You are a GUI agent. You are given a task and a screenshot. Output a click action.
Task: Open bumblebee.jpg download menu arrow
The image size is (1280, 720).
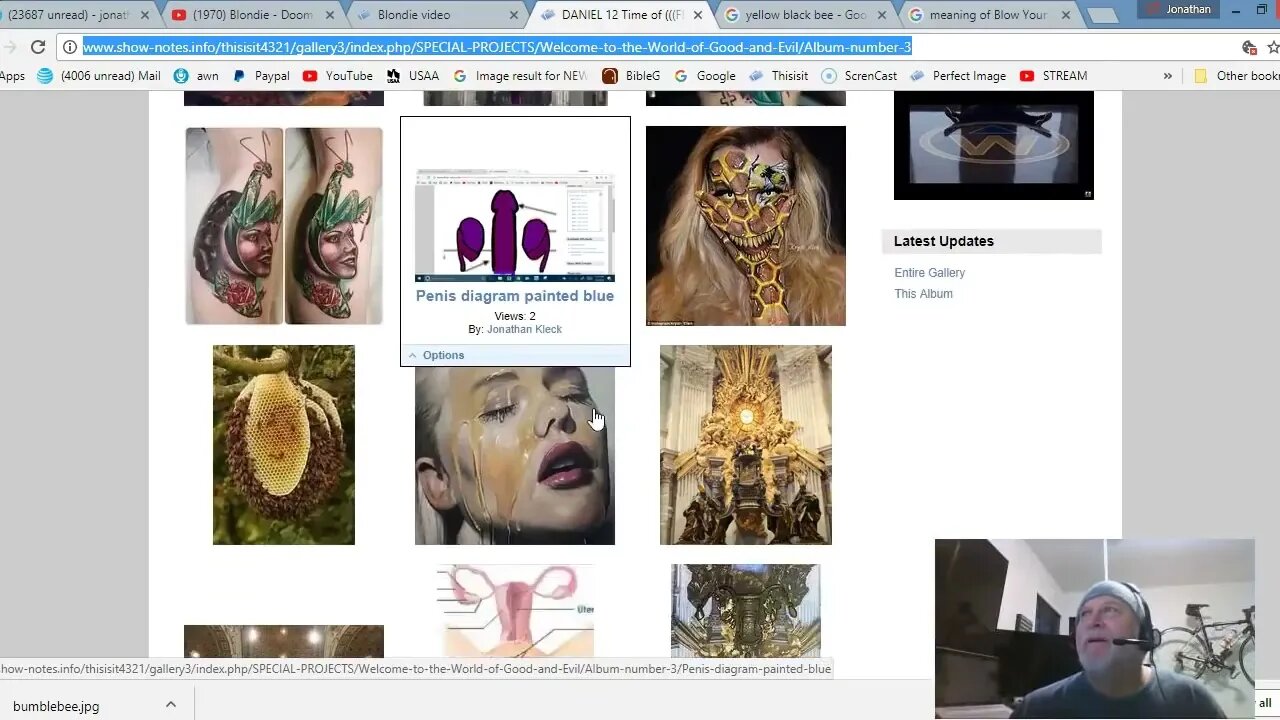(x=171, y=706)
